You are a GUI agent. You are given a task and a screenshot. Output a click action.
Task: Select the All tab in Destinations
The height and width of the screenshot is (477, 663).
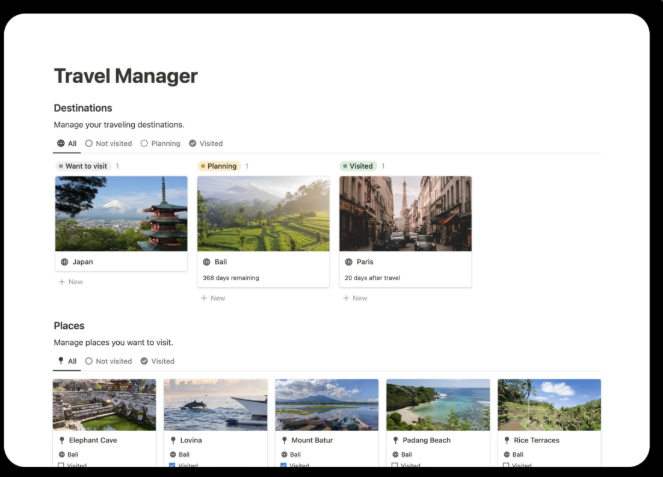[67, 143]
